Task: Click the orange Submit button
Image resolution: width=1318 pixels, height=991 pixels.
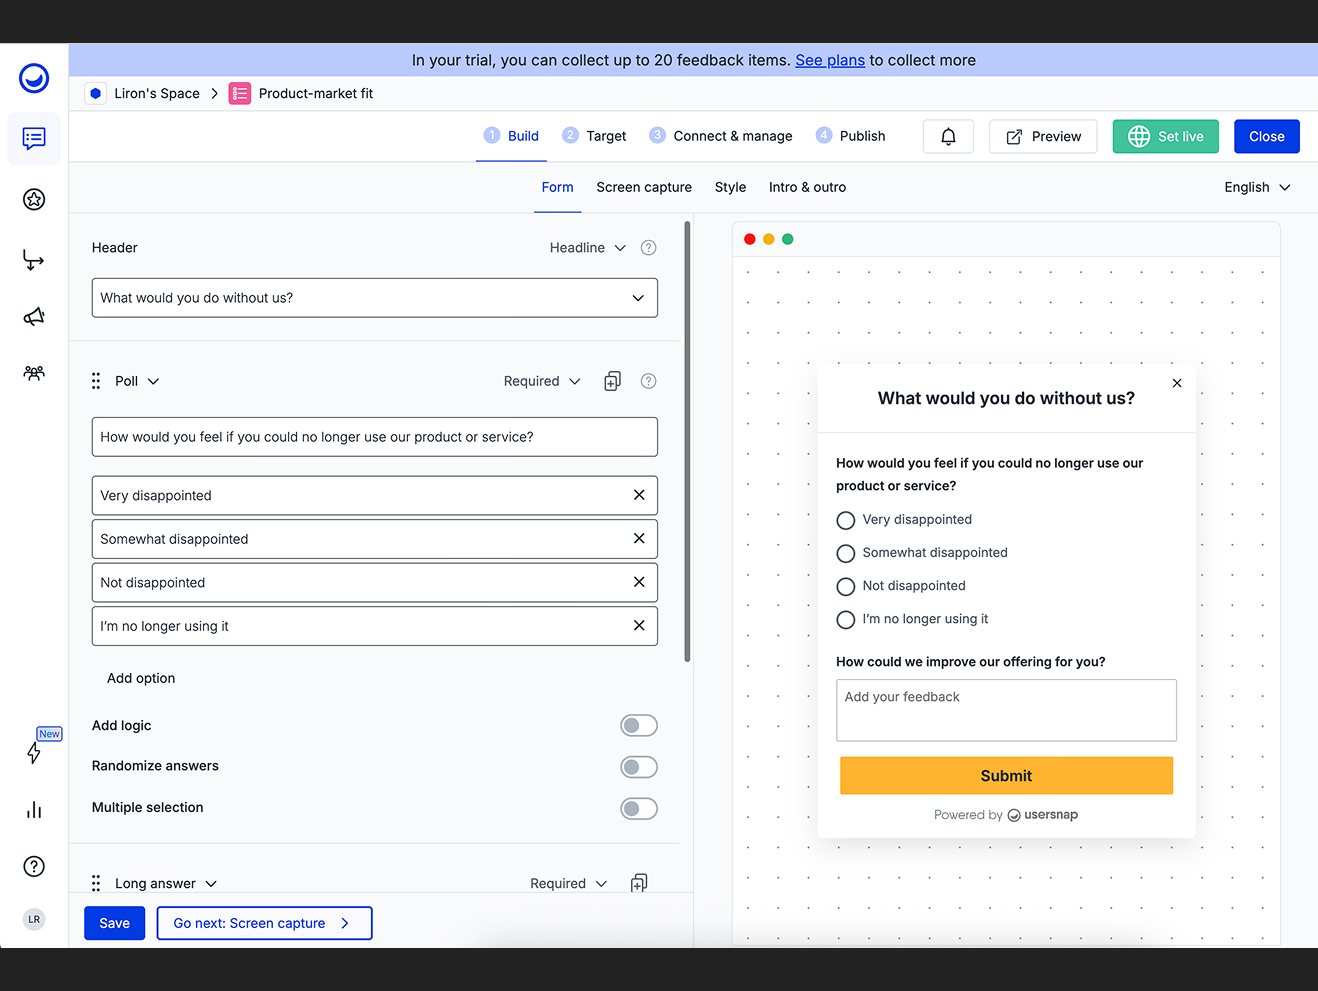Action: coord(1006,776)
